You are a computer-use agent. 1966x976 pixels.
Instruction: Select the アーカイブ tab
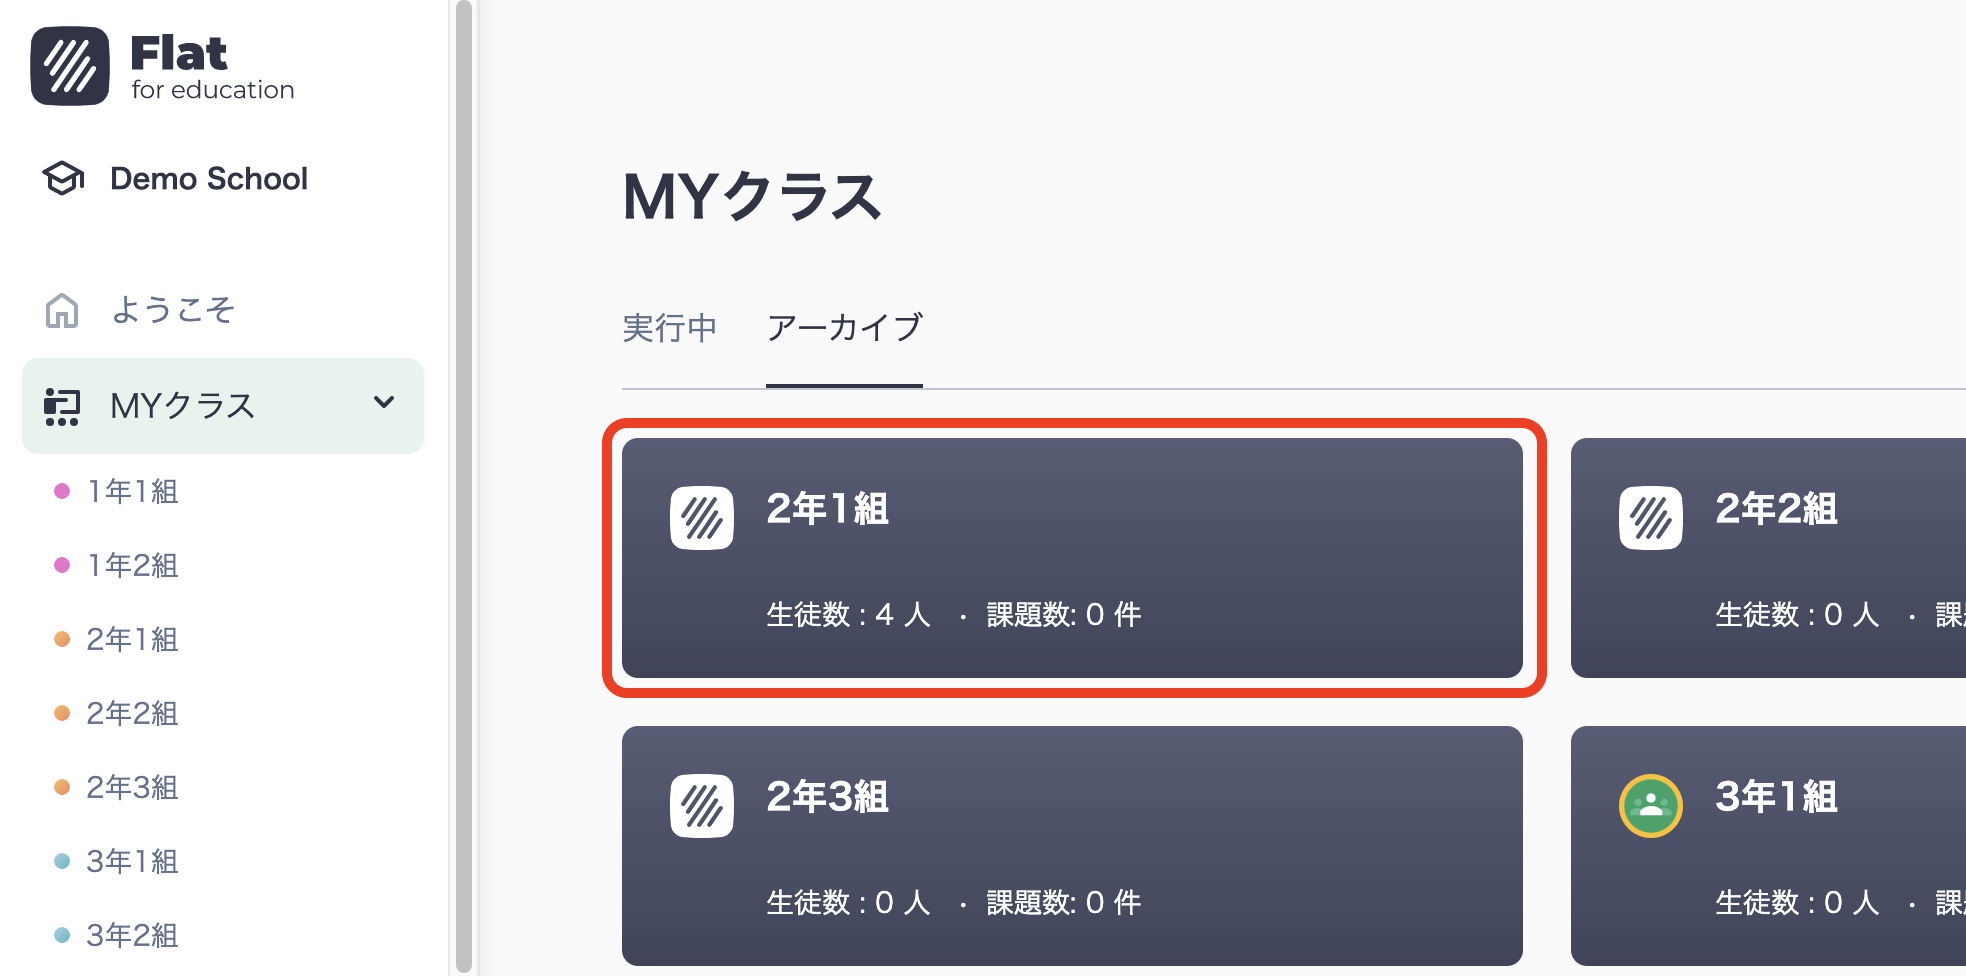(x=844, y=328)
